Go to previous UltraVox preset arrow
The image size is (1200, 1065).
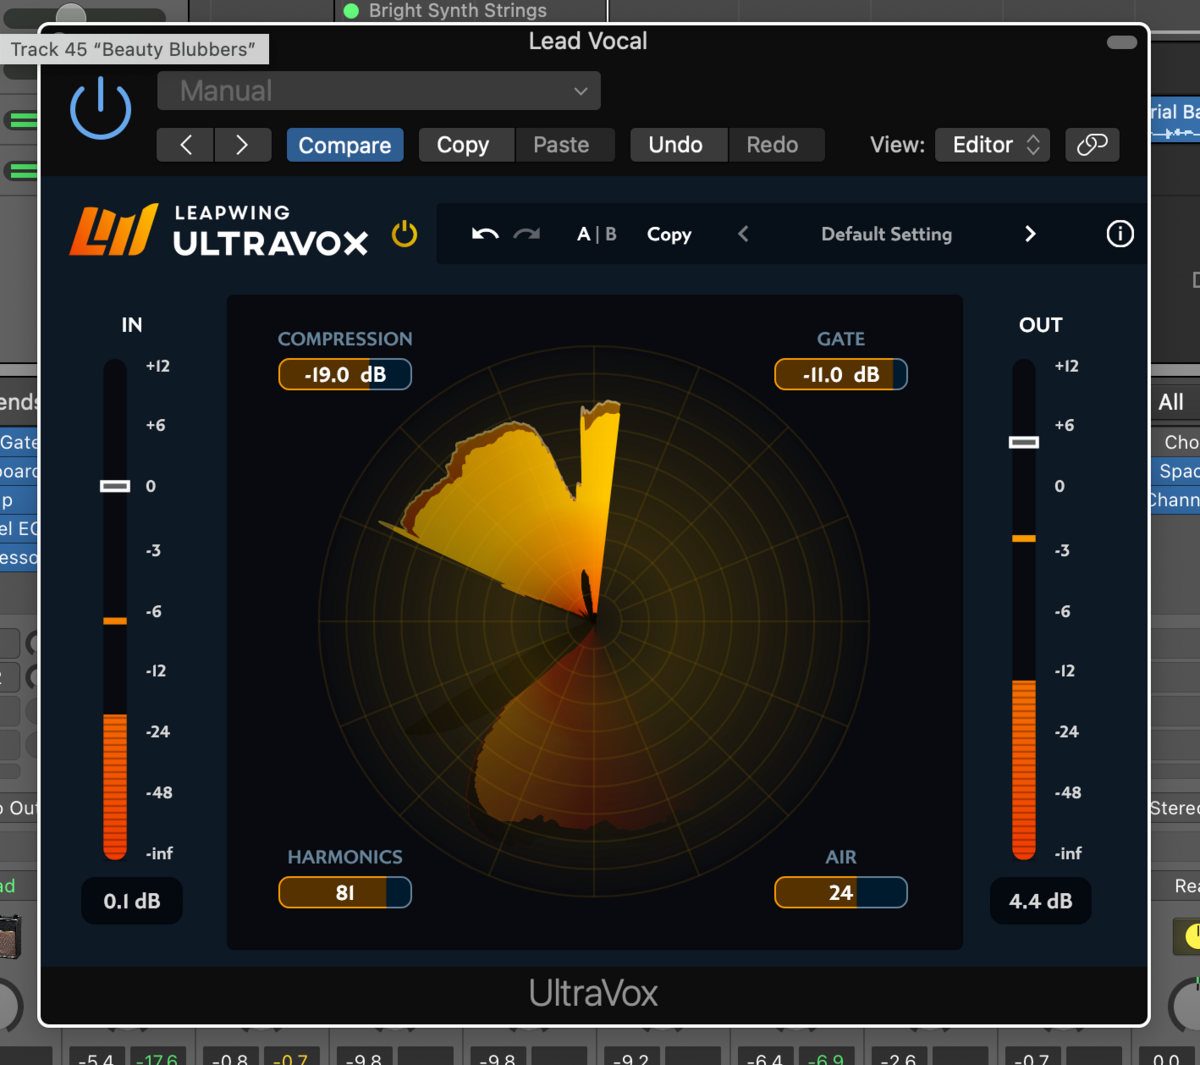[x=743, y=234]
